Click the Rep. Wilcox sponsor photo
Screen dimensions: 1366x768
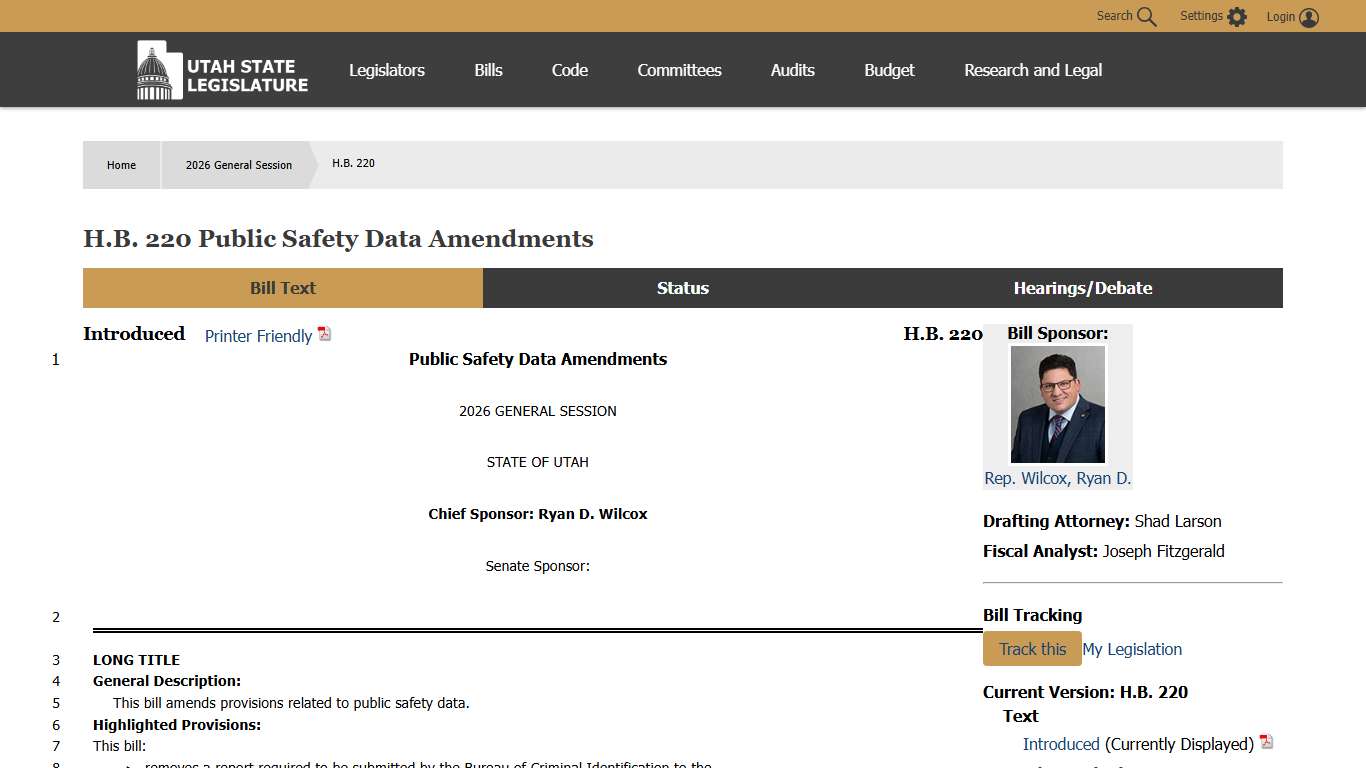coord(1057,404)
